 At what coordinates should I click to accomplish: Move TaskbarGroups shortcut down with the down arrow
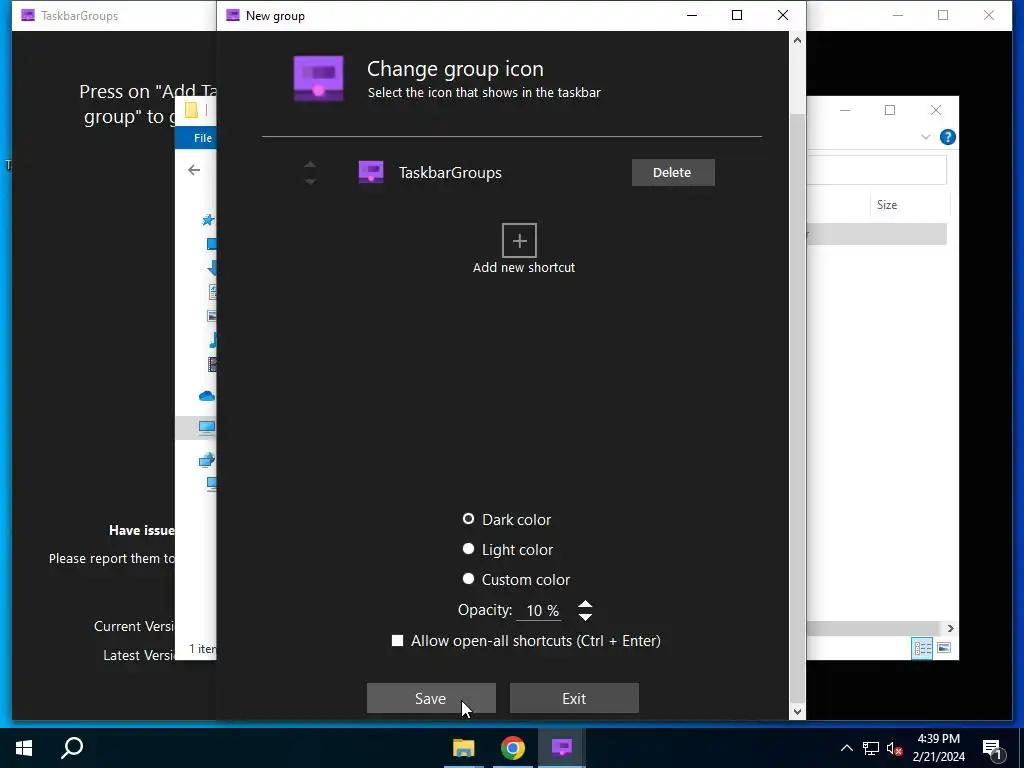(310, 181)
